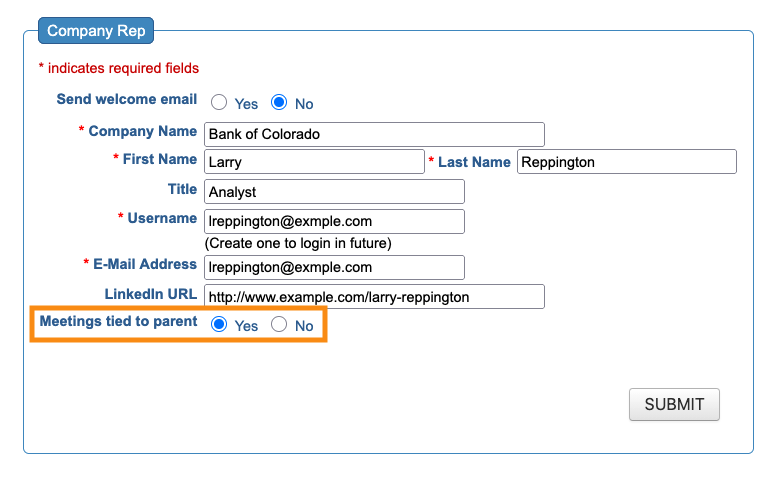This screenshot has width=774, height=479.
Task: Click the LinkedIn URL label text
Action: coord(151,294)
